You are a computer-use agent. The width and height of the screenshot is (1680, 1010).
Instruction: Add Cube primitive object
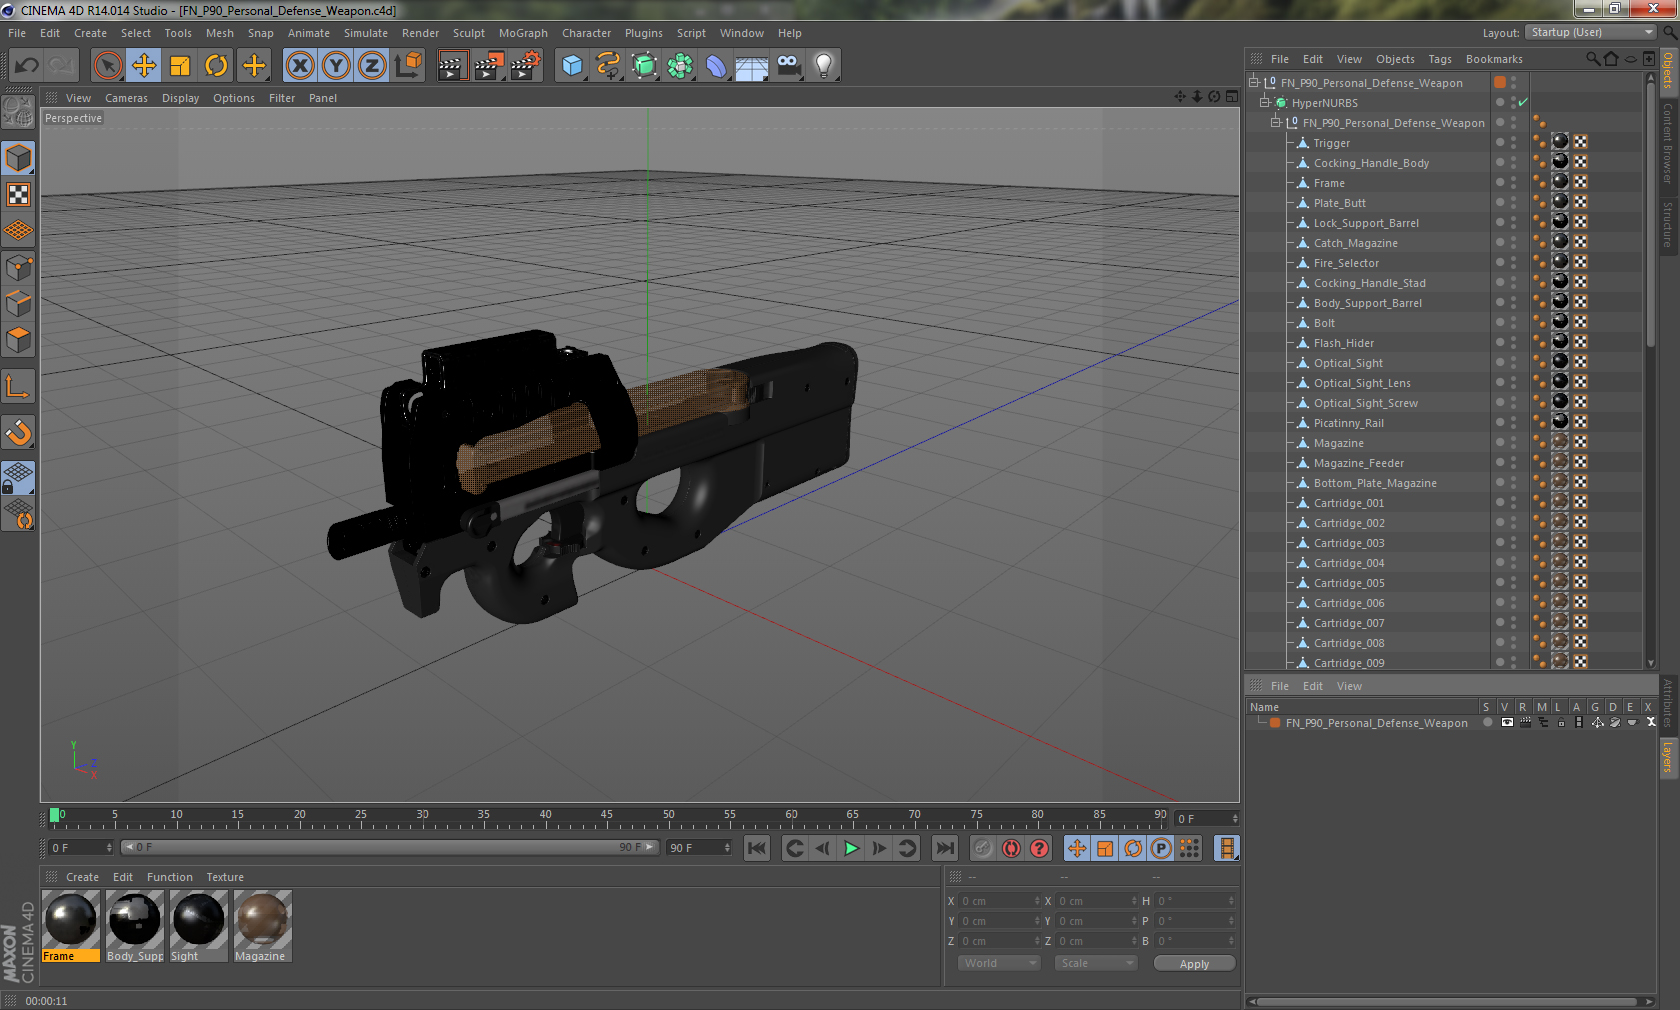[572, 66]
